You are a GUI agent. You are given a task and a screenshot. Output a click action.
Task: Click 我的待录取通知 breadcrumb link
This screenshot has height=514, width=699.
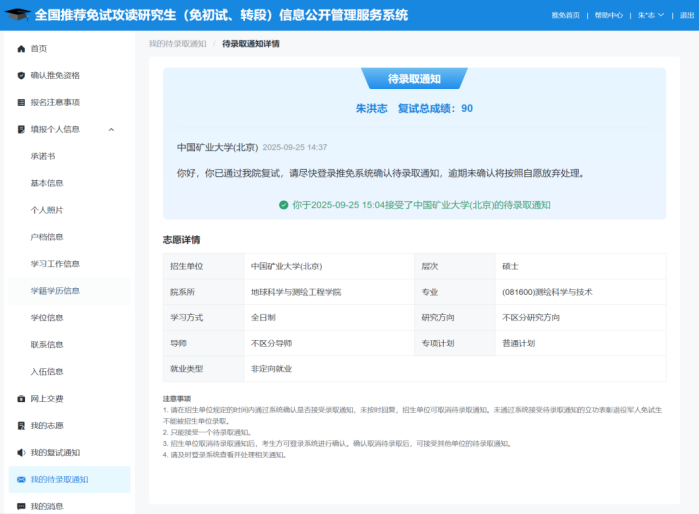coord(177,44)
